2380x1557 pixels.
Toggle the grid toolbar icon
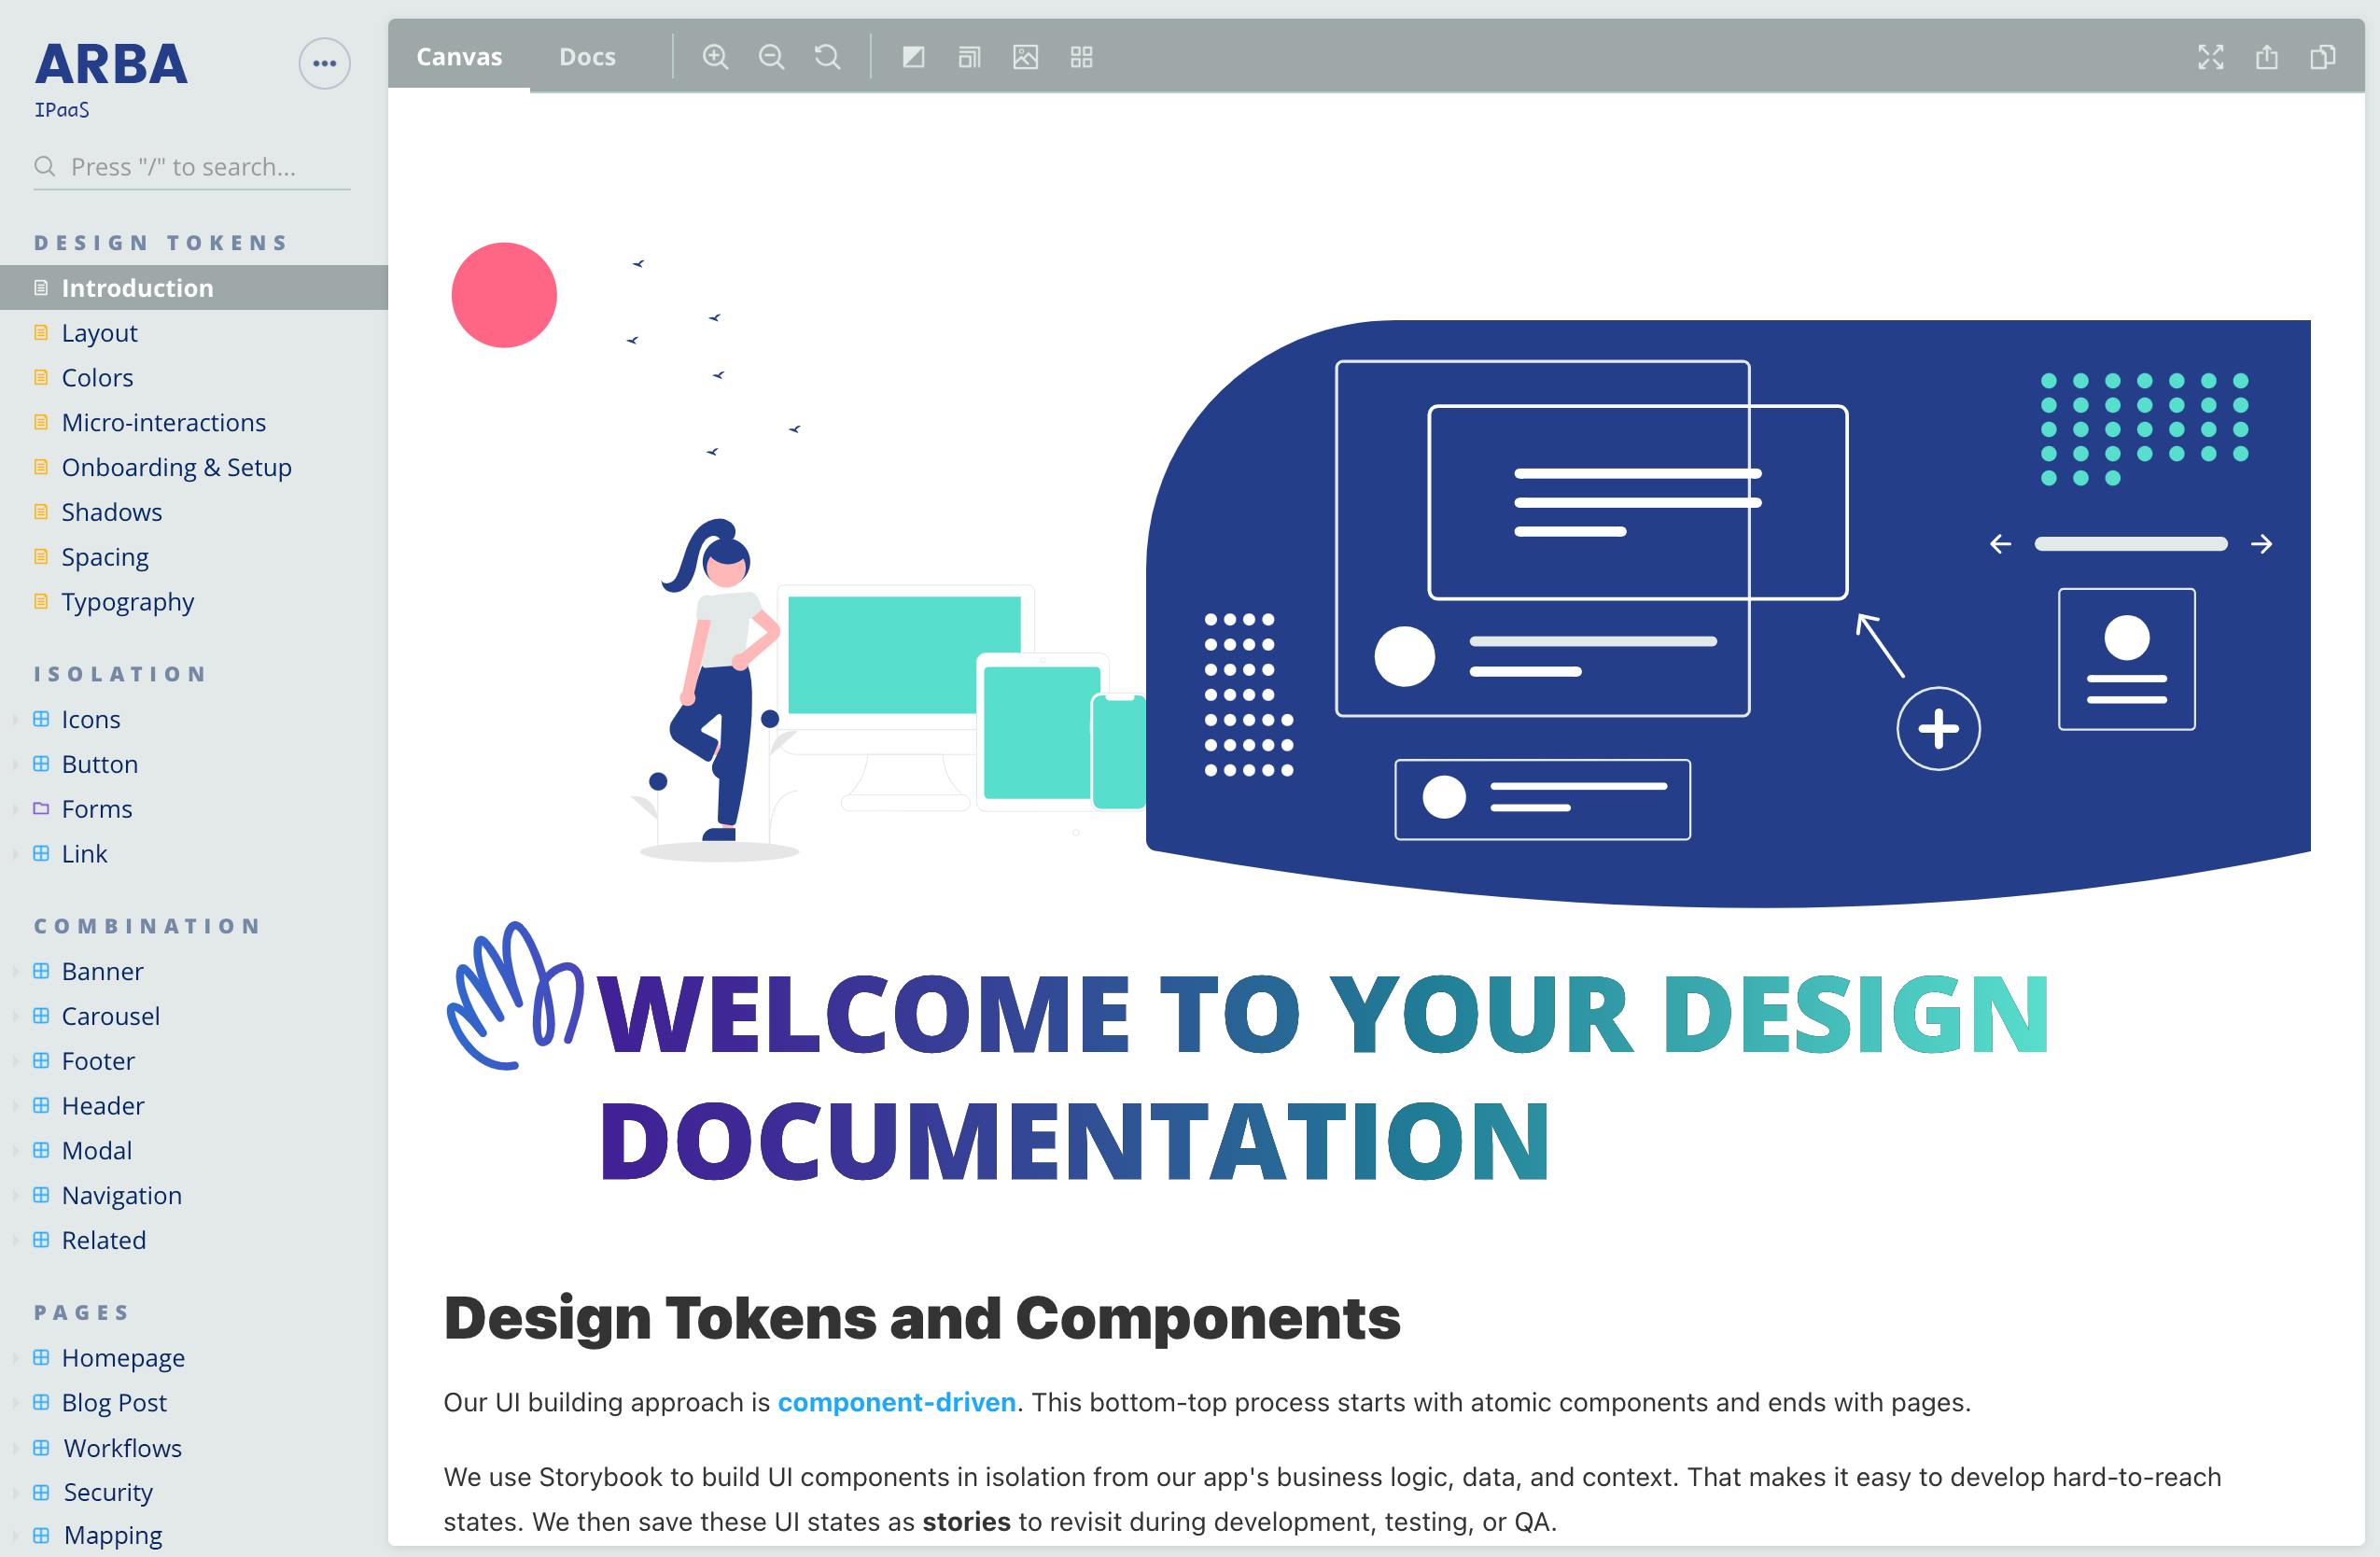[1081, 57]
